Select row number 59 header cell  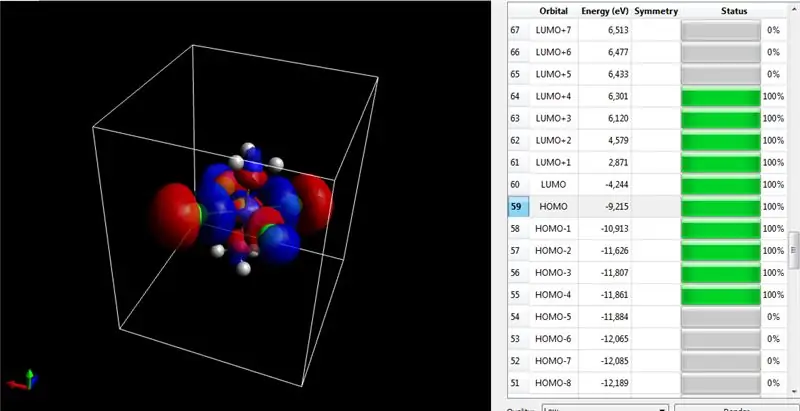pos(518,207)
